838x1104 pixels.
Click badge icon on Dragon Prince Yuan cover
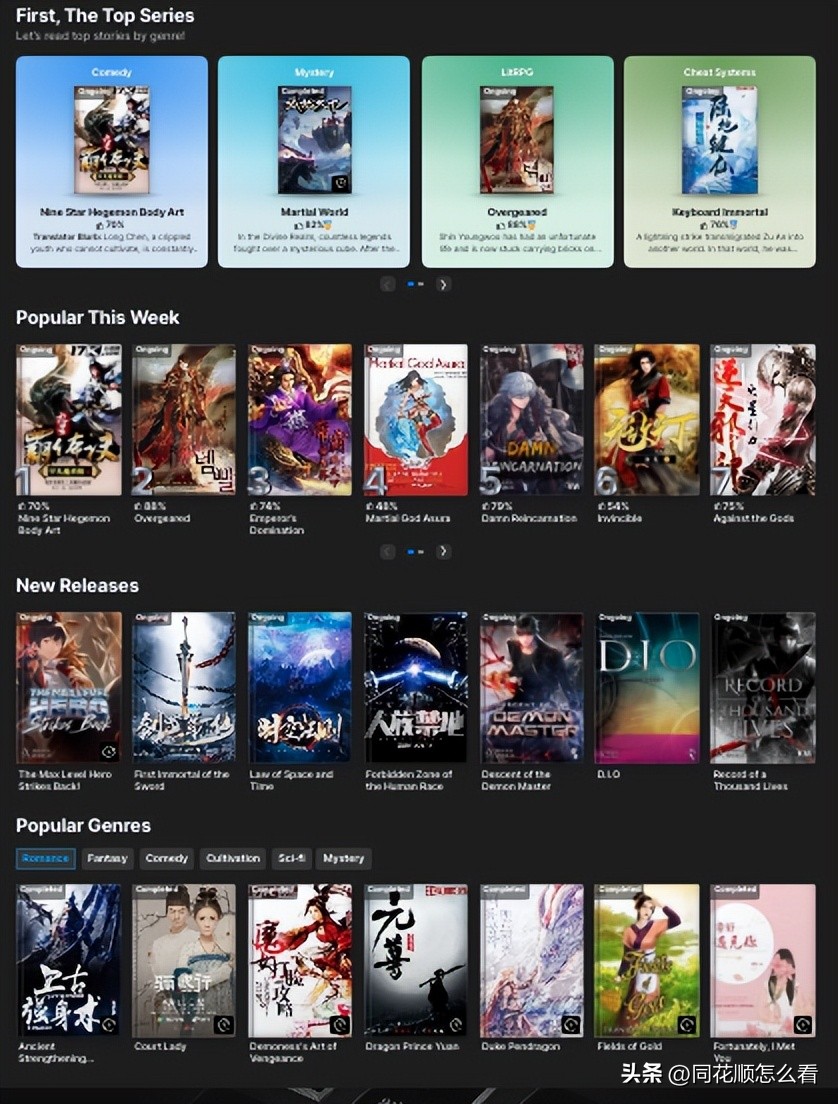click(455, 1024)
